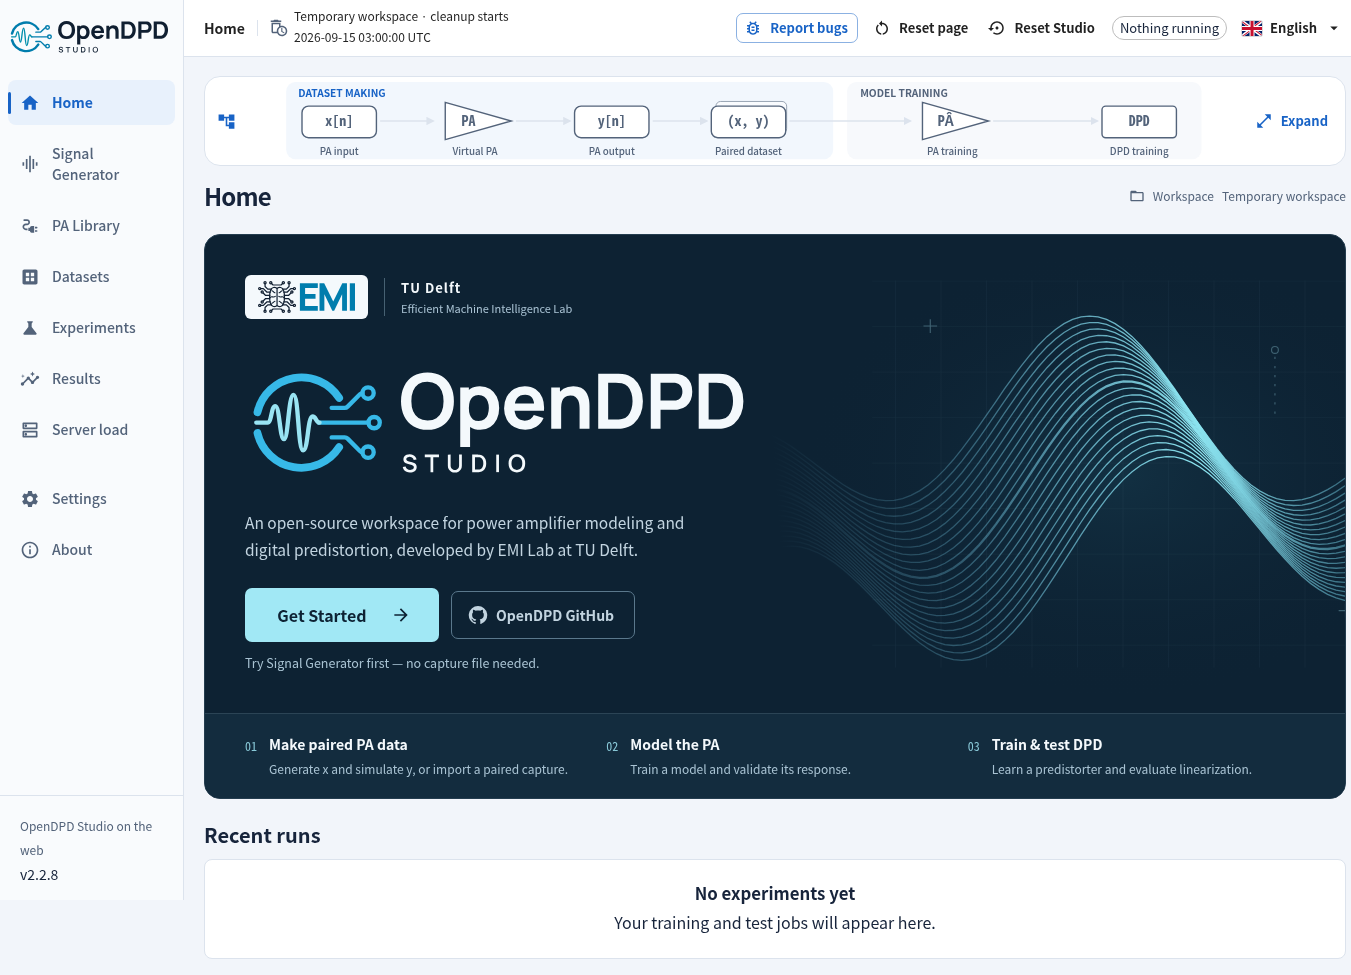Screen dimensions: 1351x975
Task: Click the Reset Studio button
Action: pyautogui.click(x=1041, y=28)
